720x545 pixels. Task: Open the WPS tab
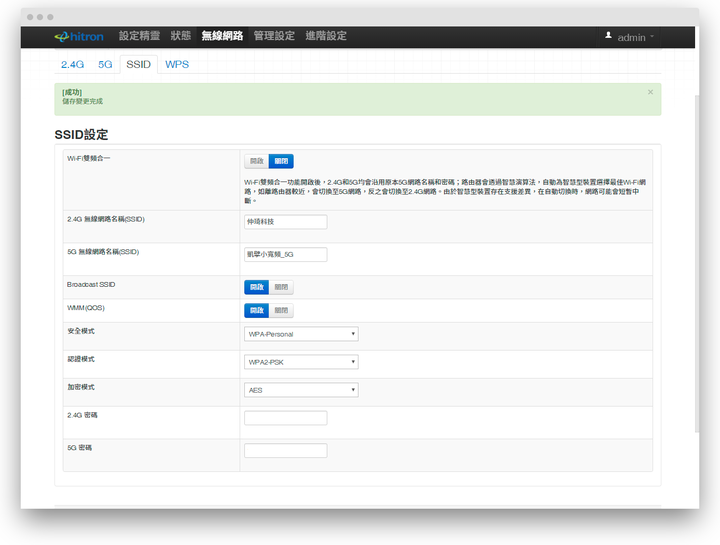pos(177,64)
